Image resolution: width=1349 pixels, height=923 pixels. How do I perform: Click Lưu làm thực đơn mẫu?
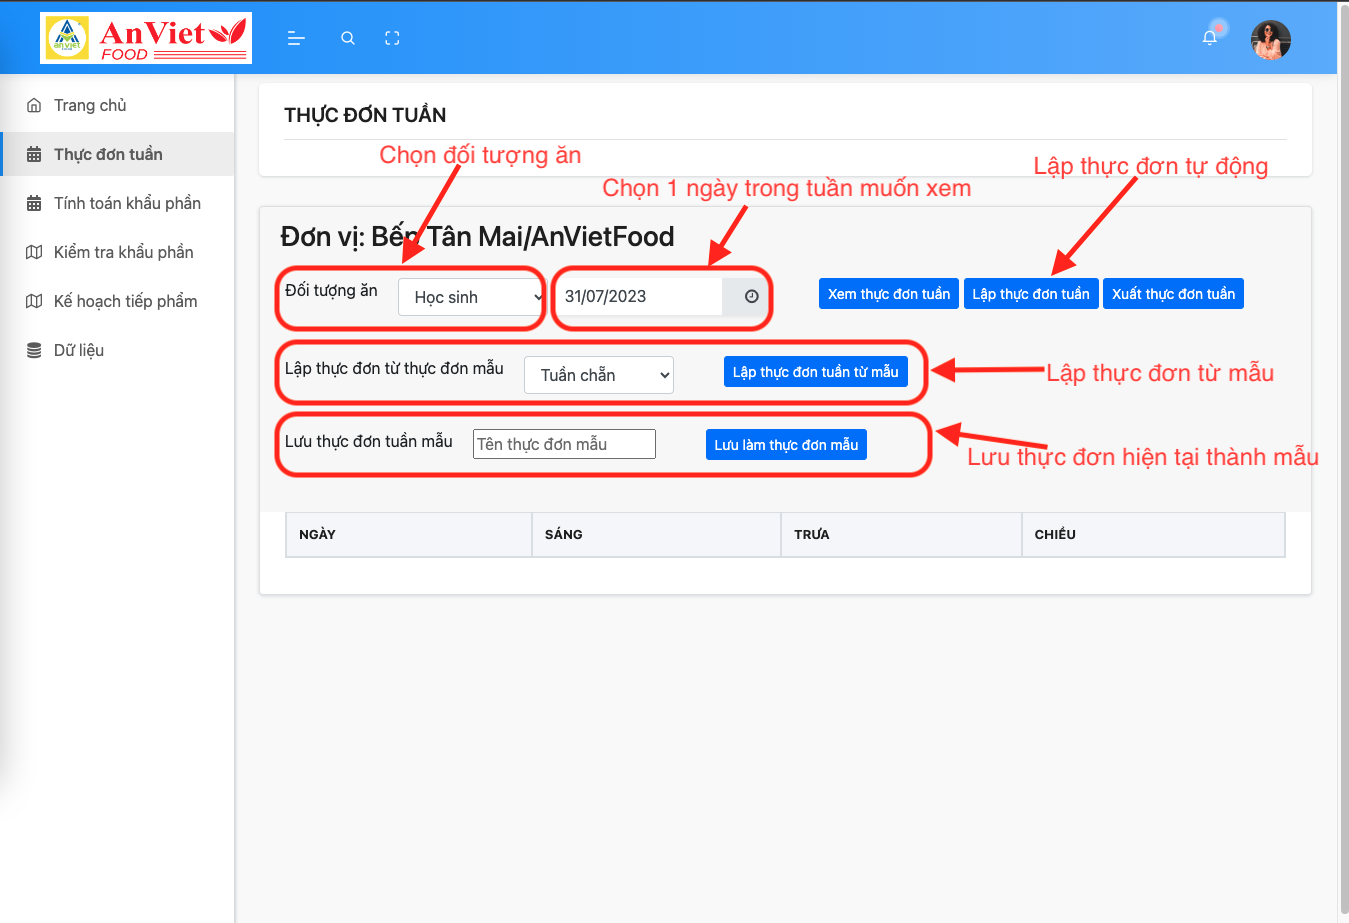pos(786,444)
